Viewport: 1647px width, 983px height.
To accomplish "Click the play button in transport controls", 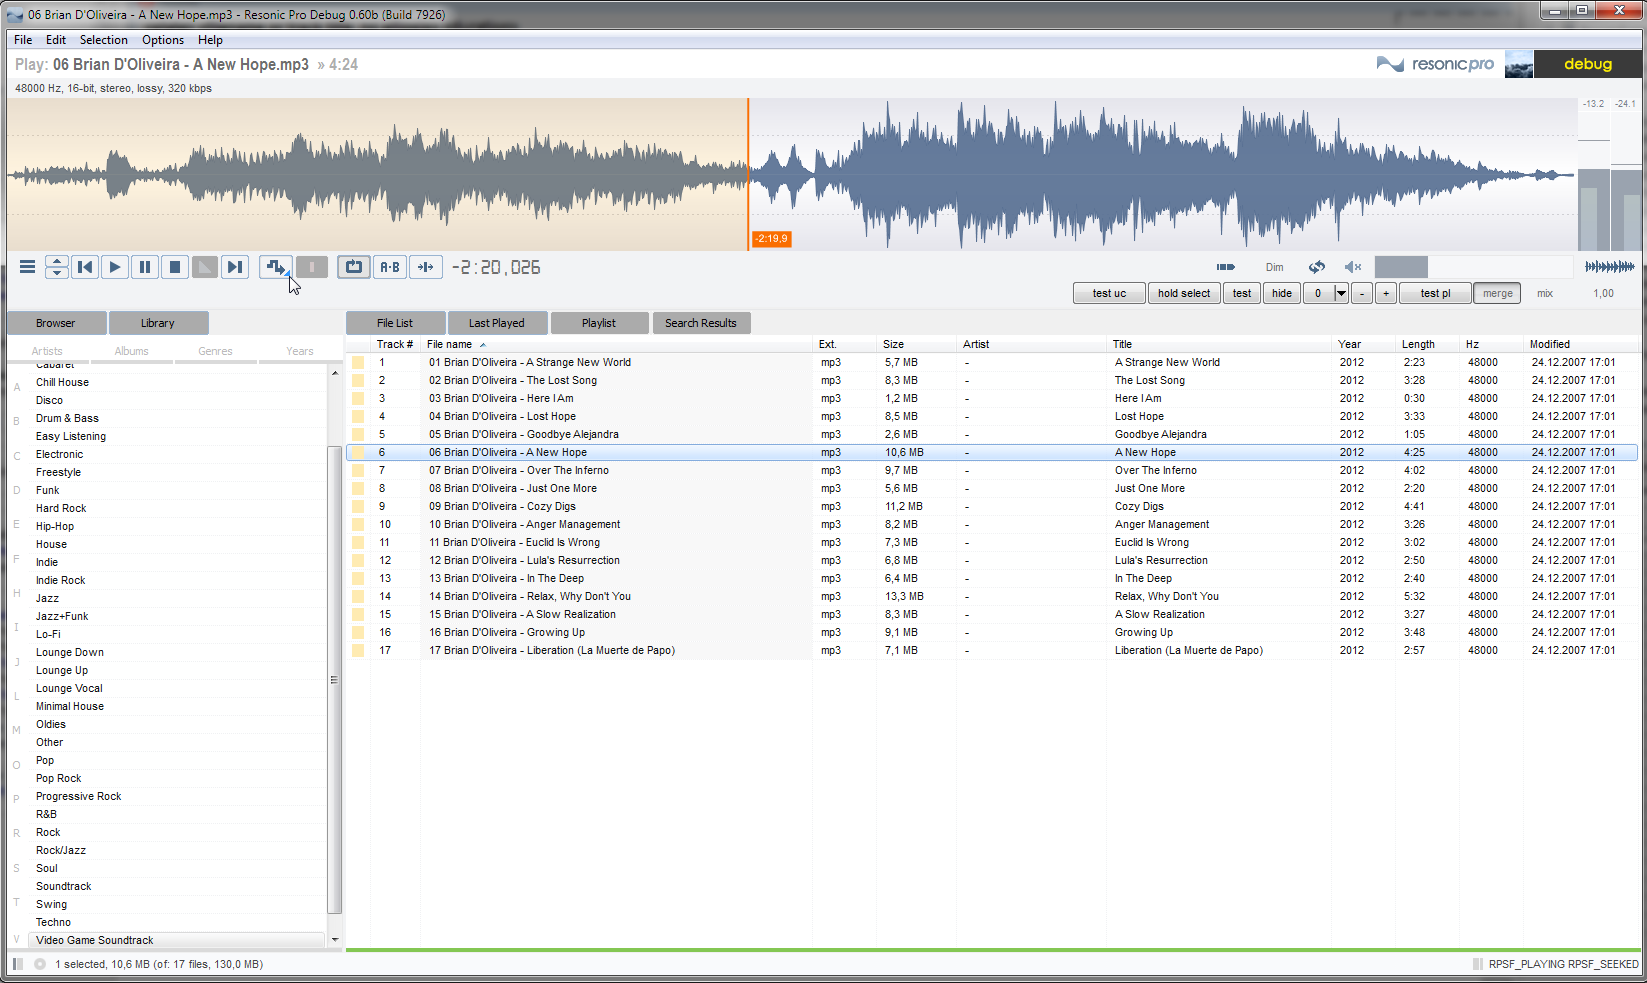I will [x=115, y=267].
